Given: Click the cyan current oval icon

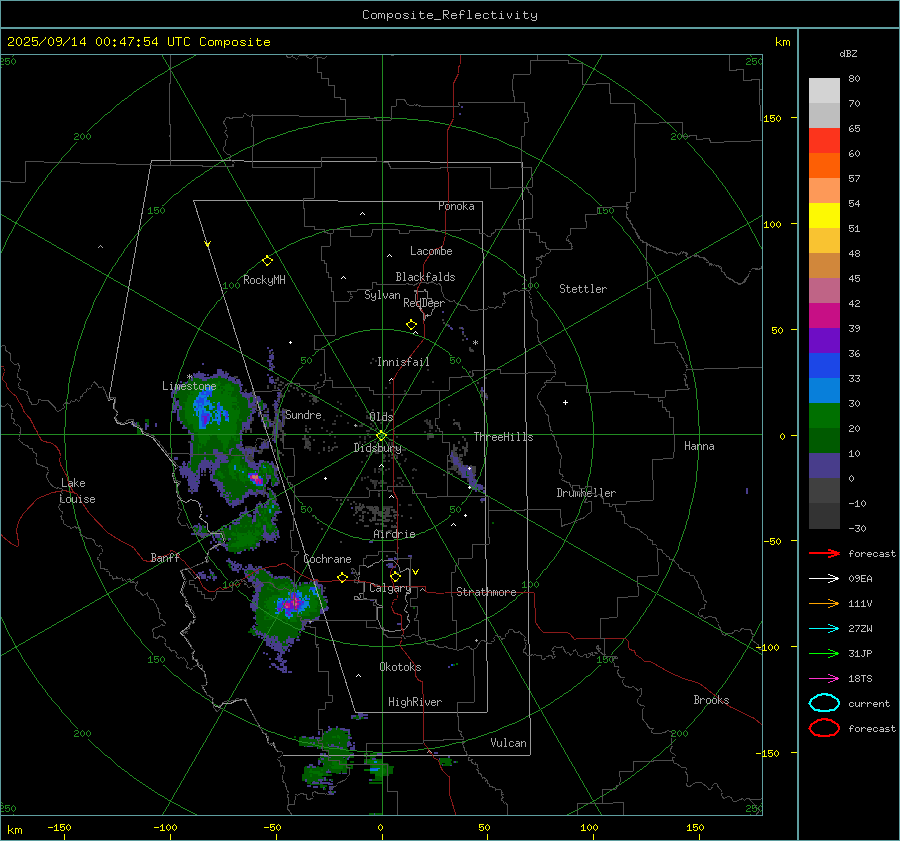Looking at the screenshot, I should click(x=824, y=703).
